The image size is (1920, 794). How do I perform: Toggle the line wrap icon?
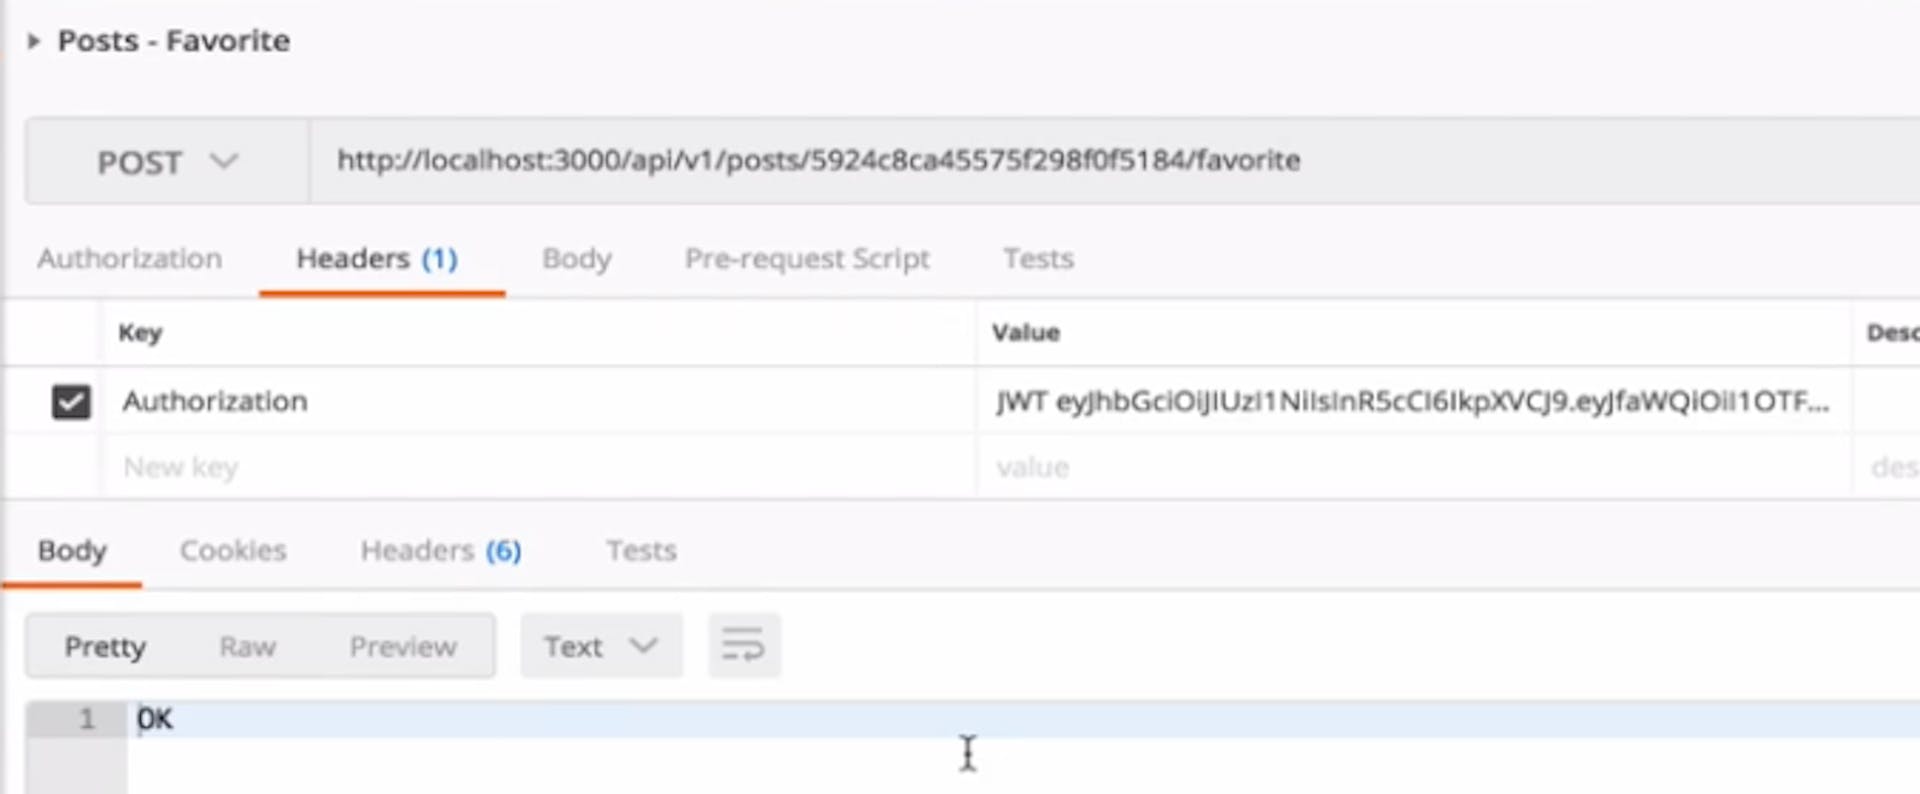744,646
